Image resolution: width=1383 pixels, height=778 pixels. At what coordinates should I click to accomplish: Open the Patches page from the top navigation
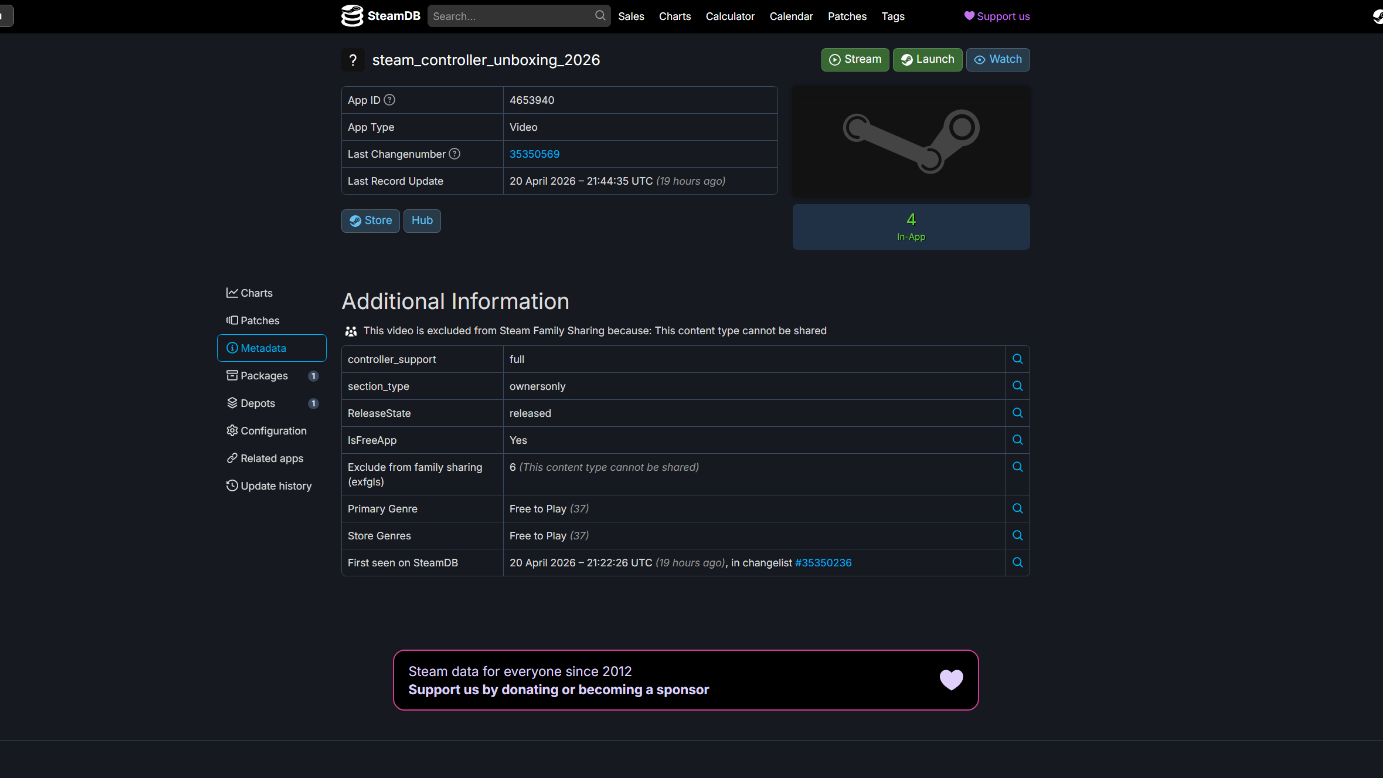pos(847,16)
